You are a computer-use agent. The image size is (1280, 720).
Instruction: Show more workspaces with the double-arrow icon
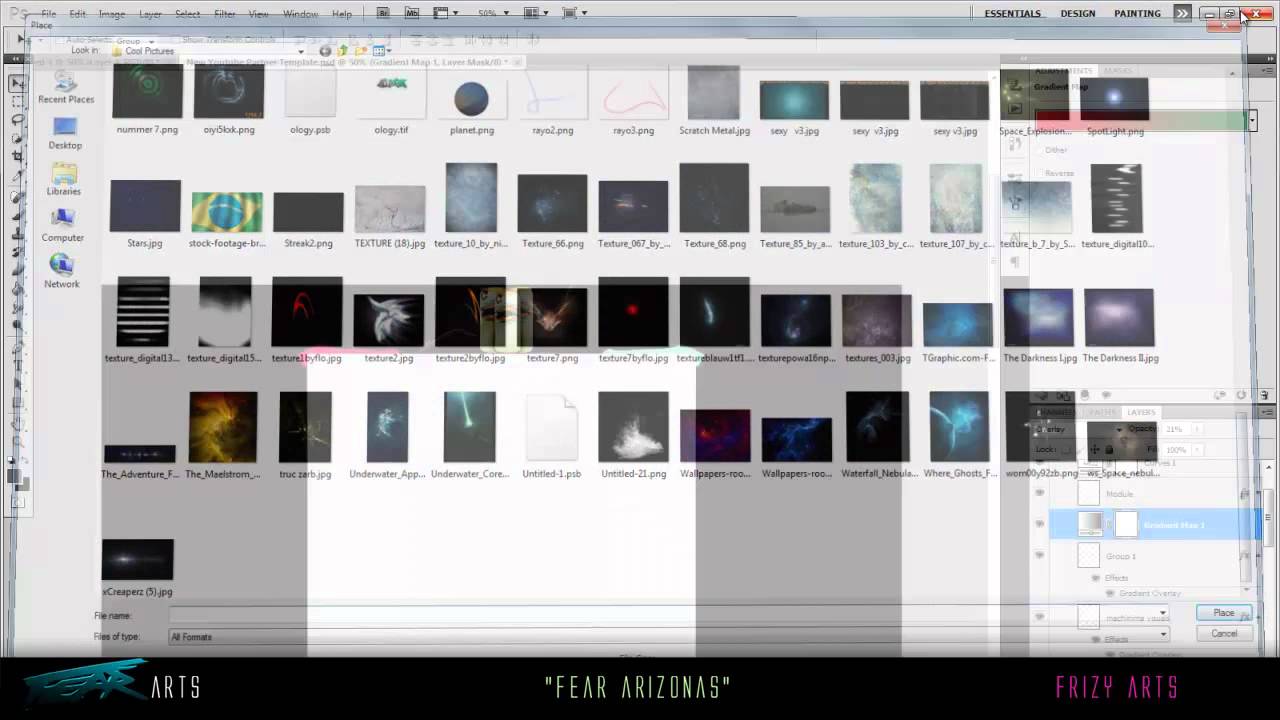[x=1182, y=13]
